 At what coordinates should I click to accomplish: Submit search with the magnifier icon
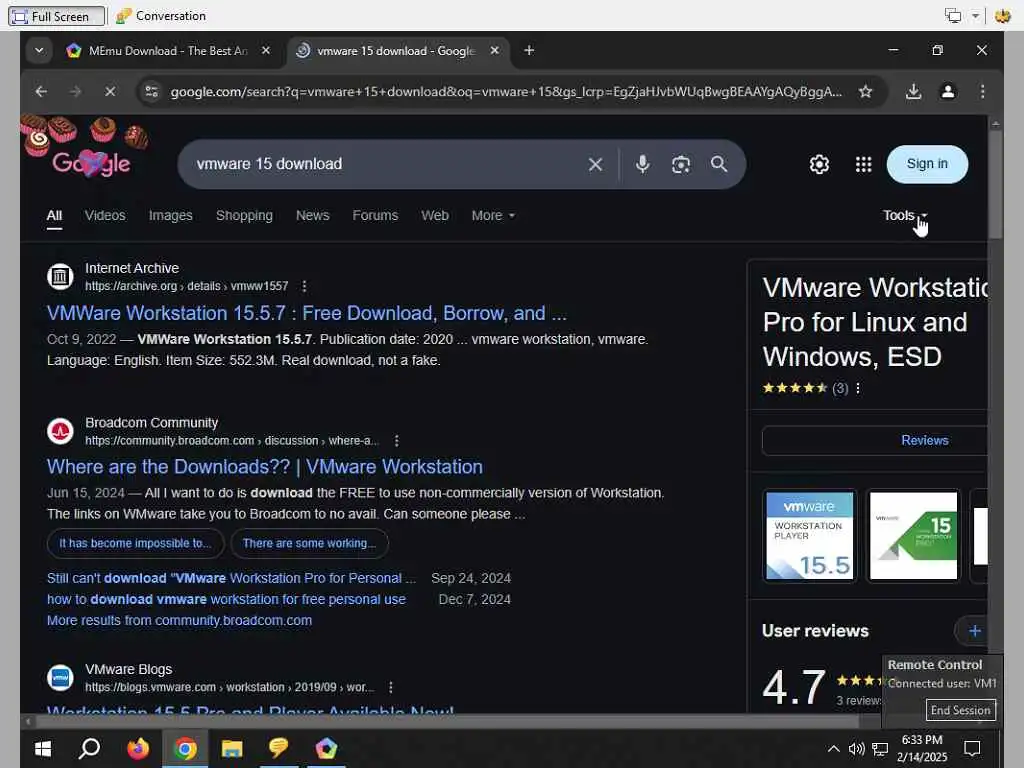click(x=719, y=165)
